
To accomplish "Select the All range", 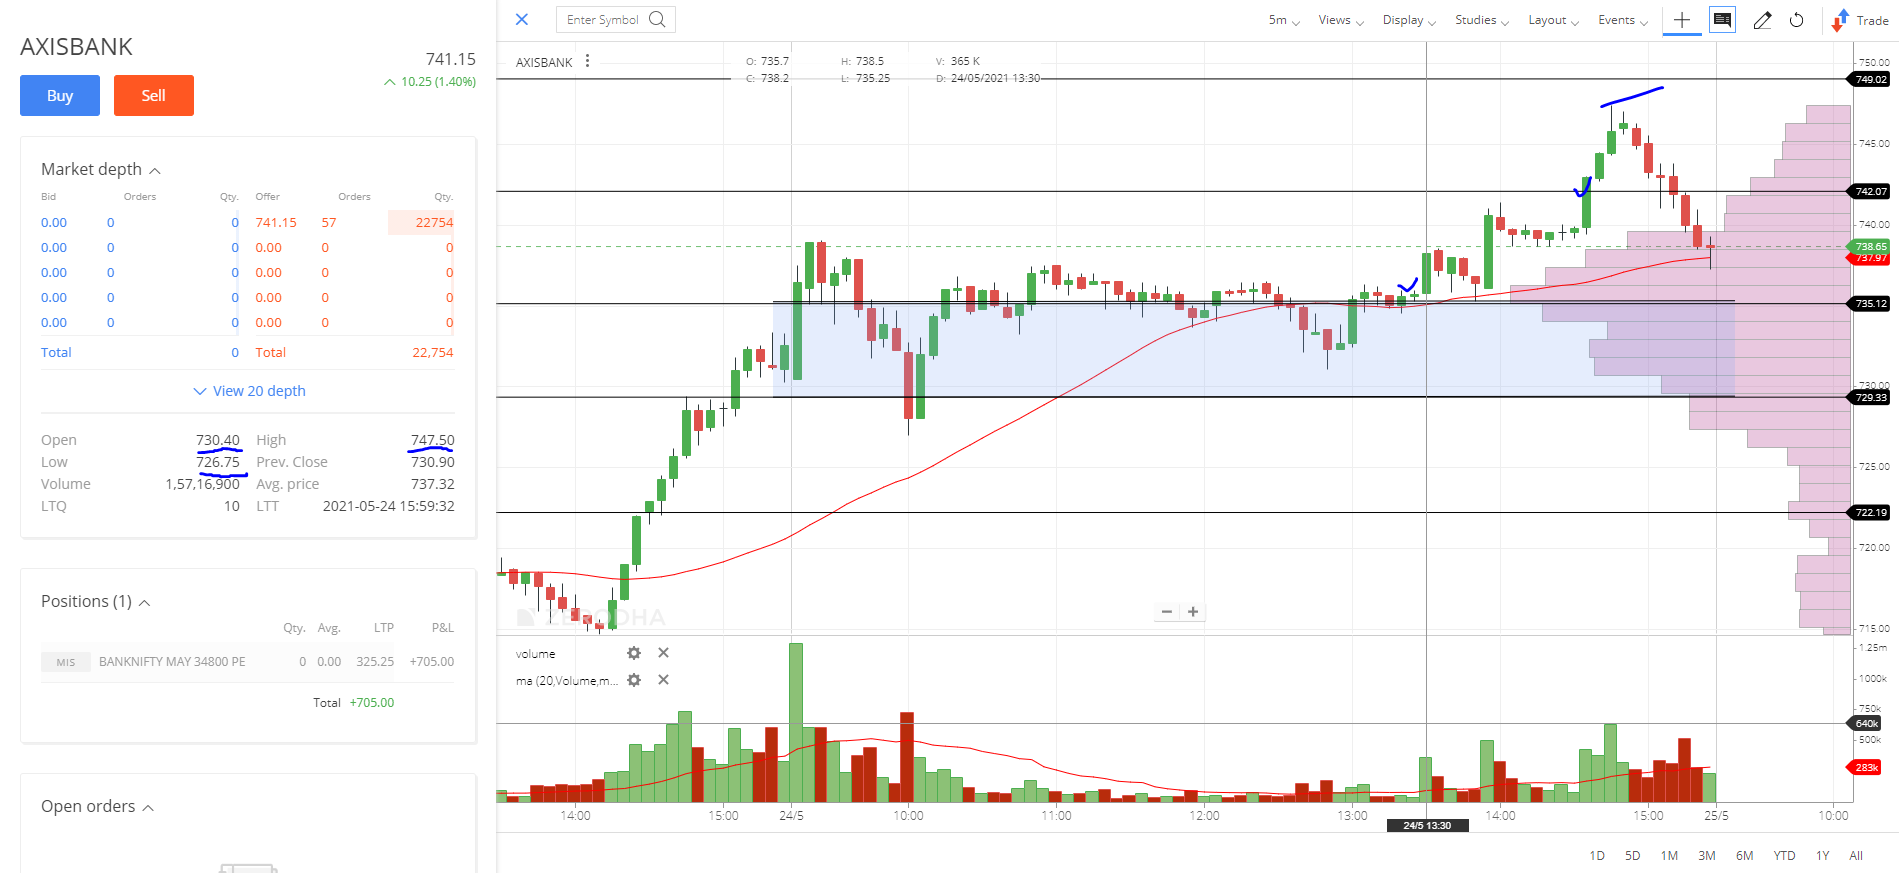I will [x=1856, y=856].
